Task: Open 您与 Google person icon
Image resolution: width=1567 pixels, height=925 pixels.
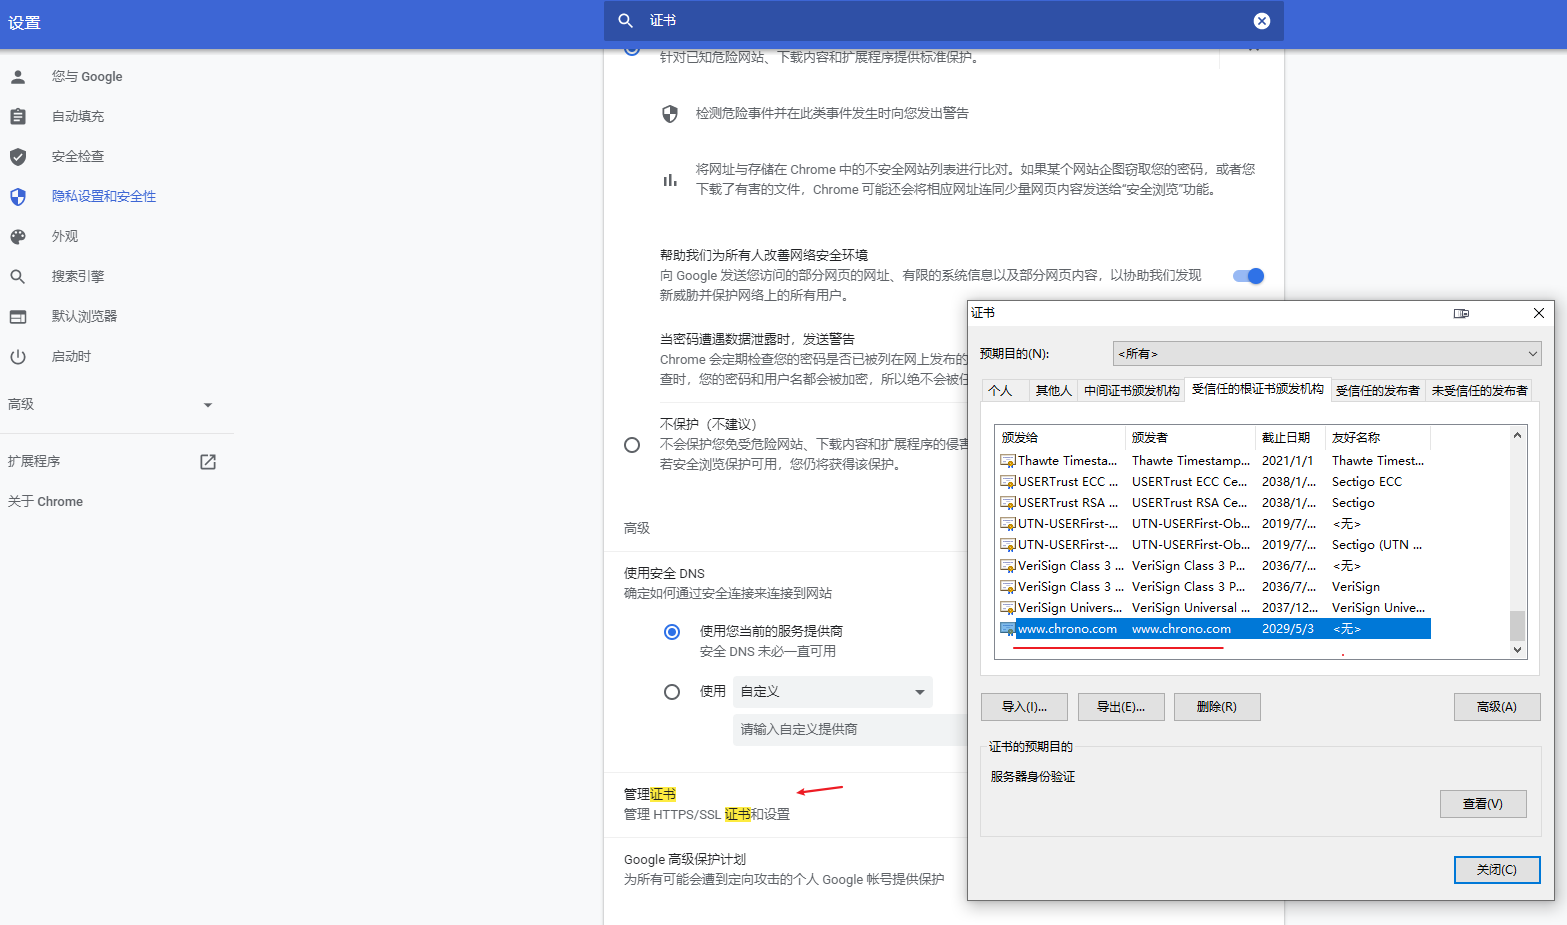Action: click(18, 76)
